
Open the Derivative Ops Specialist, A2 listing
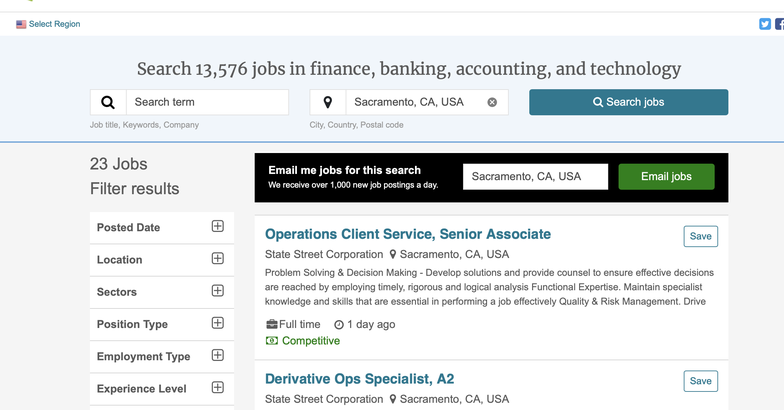360,379
